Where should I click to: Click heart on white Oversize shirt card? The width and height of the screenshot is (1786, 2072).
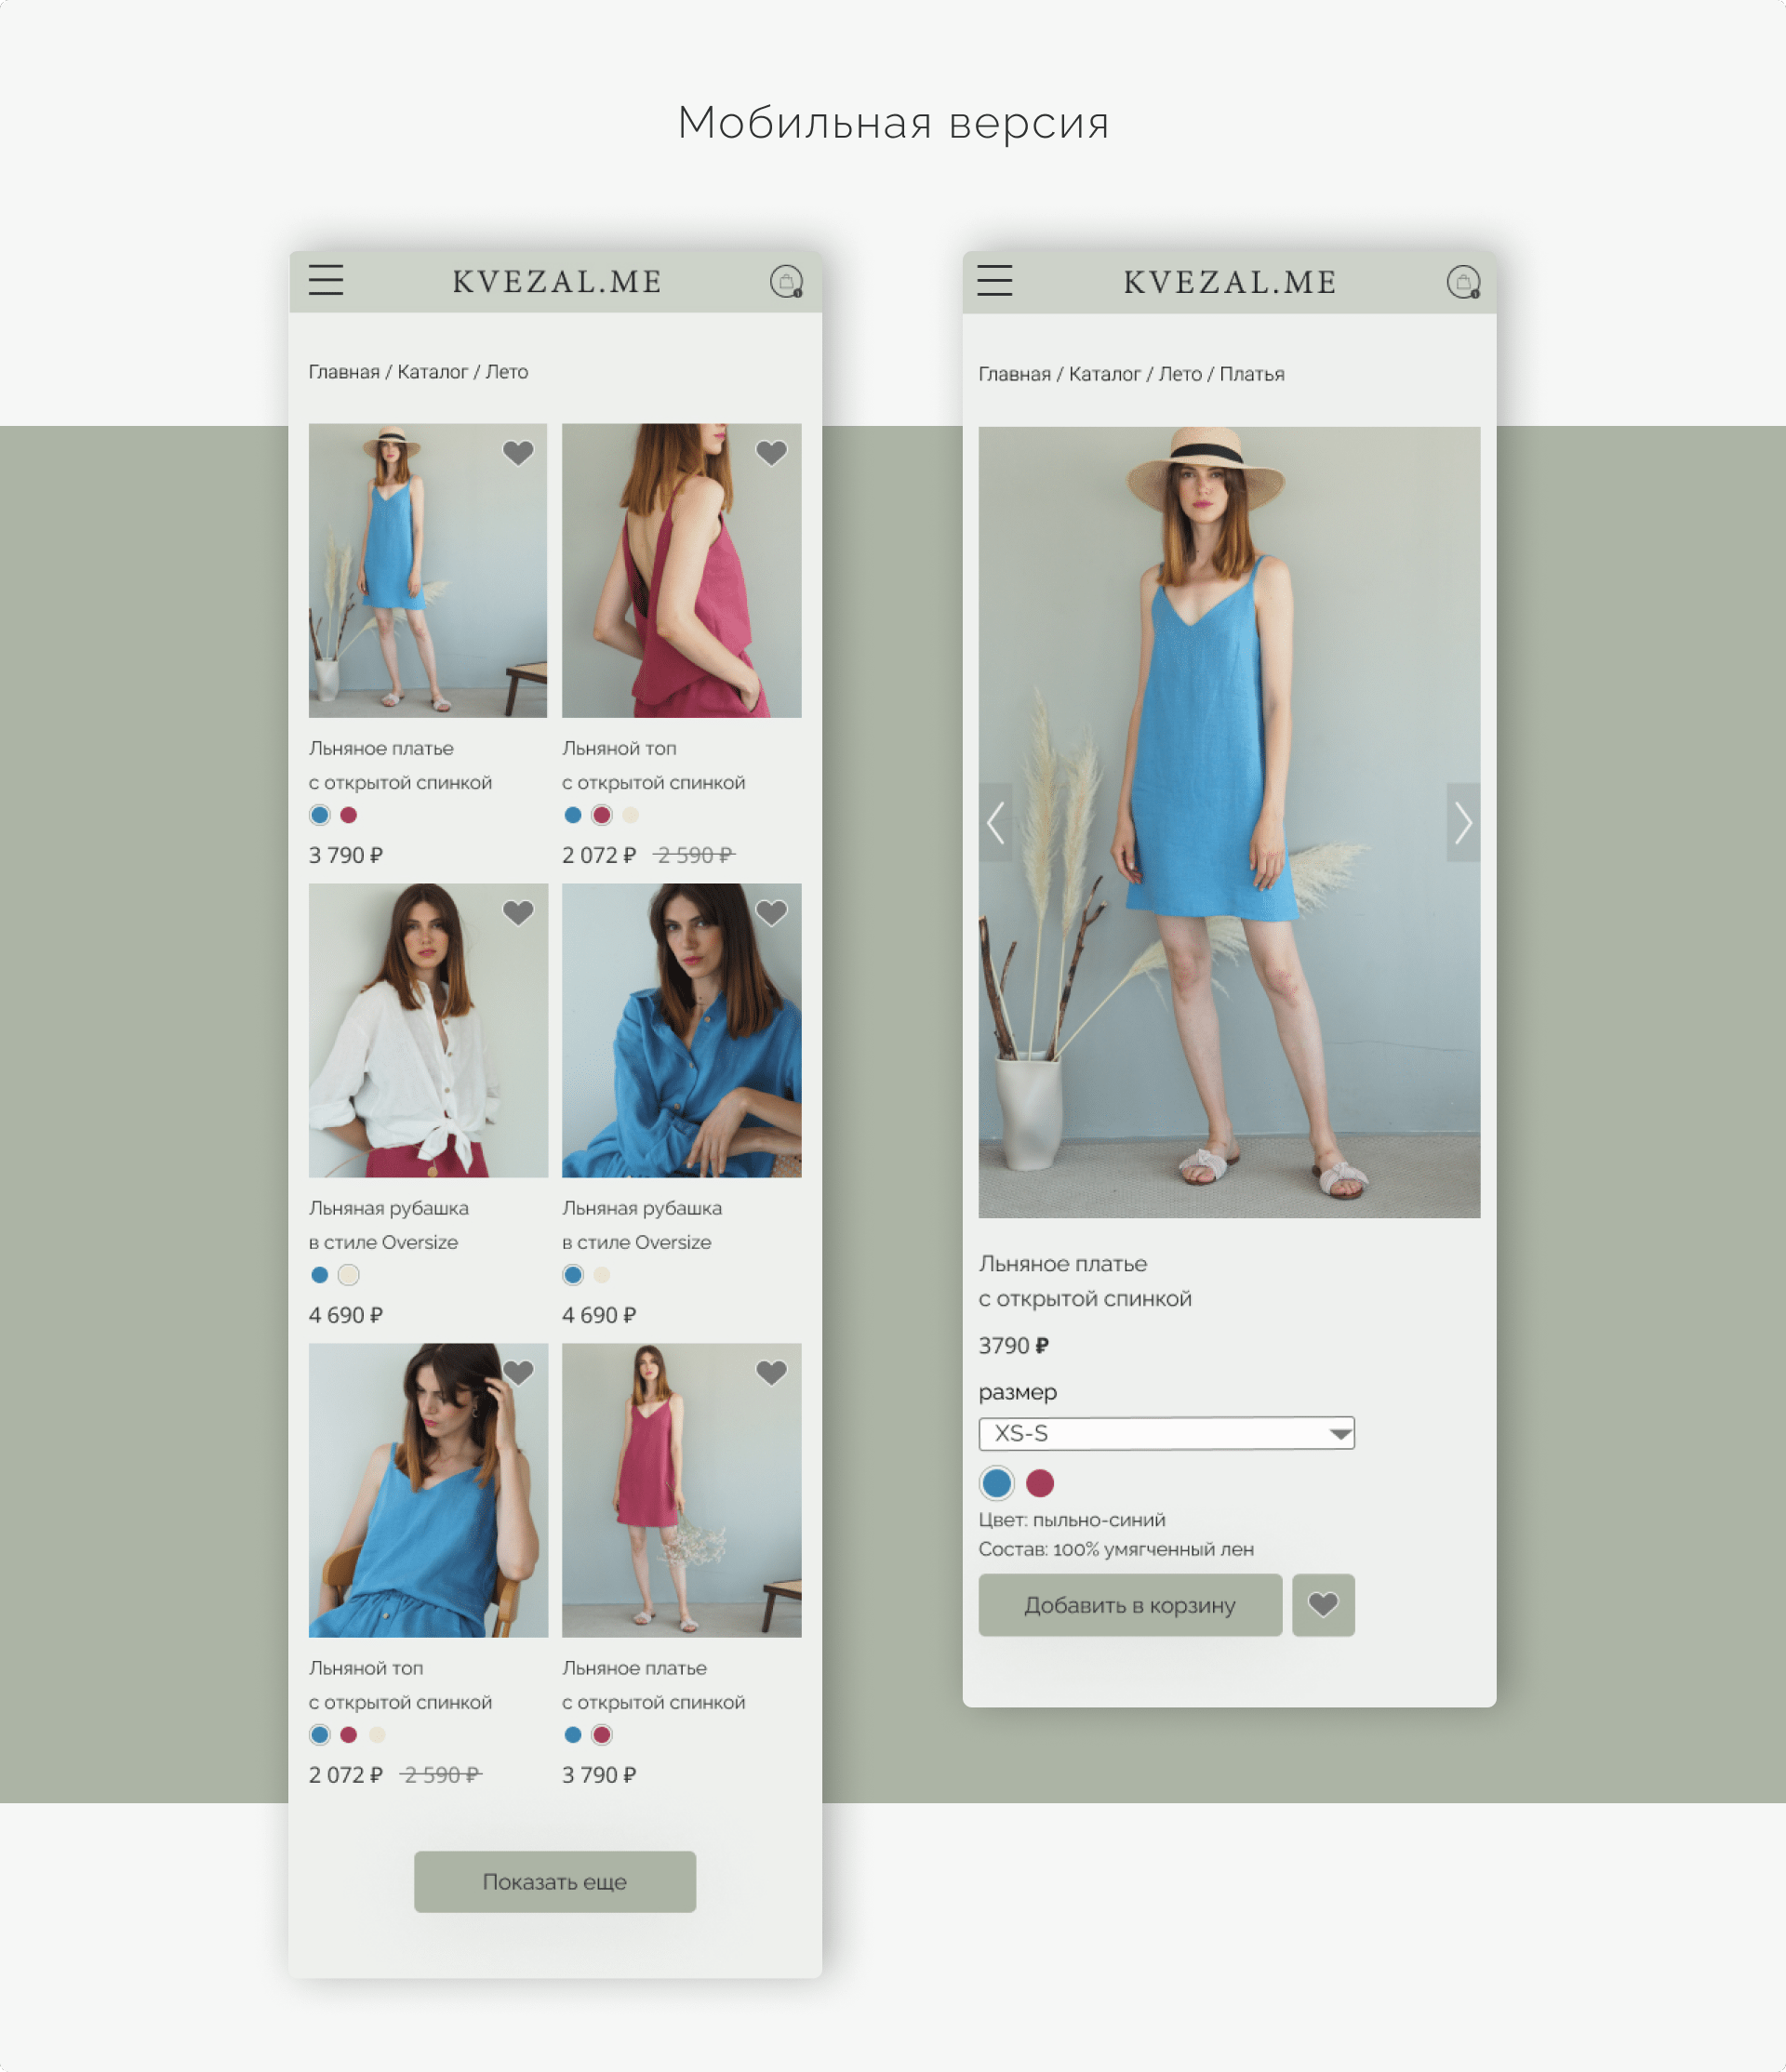[518, 913]
